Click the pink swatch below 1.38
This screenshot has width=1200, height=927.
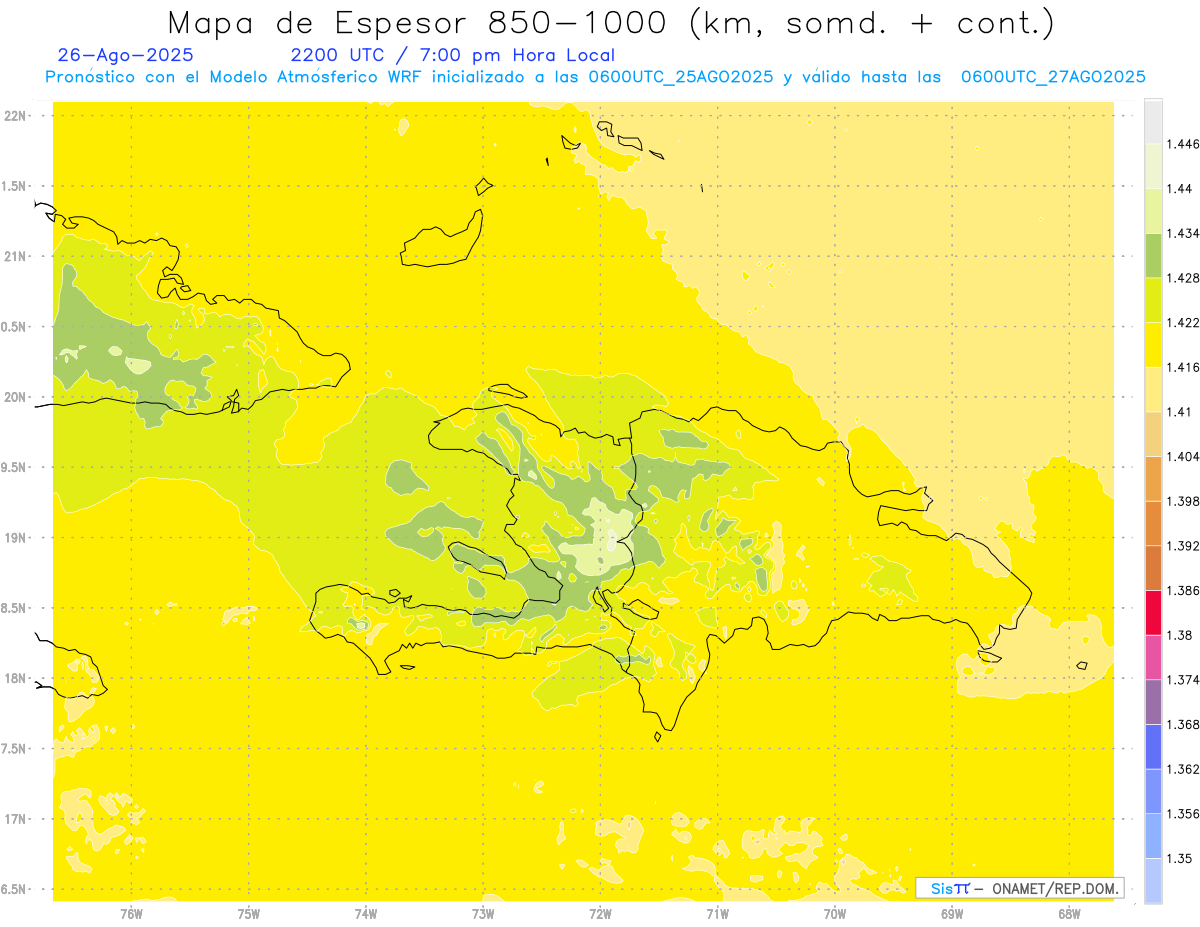click(1153, 657)
